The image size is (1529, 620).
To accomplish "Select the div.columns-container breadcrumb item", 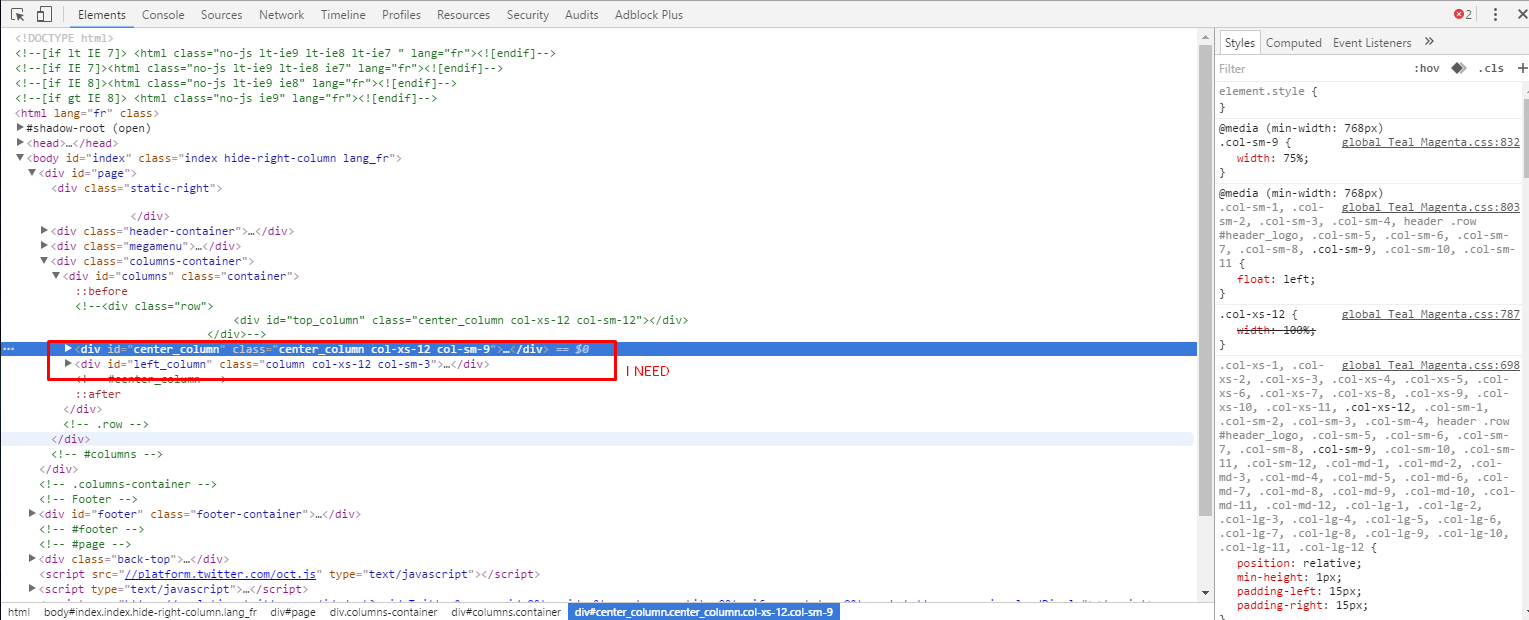I will pyautogui.click(x=384, y=612).
